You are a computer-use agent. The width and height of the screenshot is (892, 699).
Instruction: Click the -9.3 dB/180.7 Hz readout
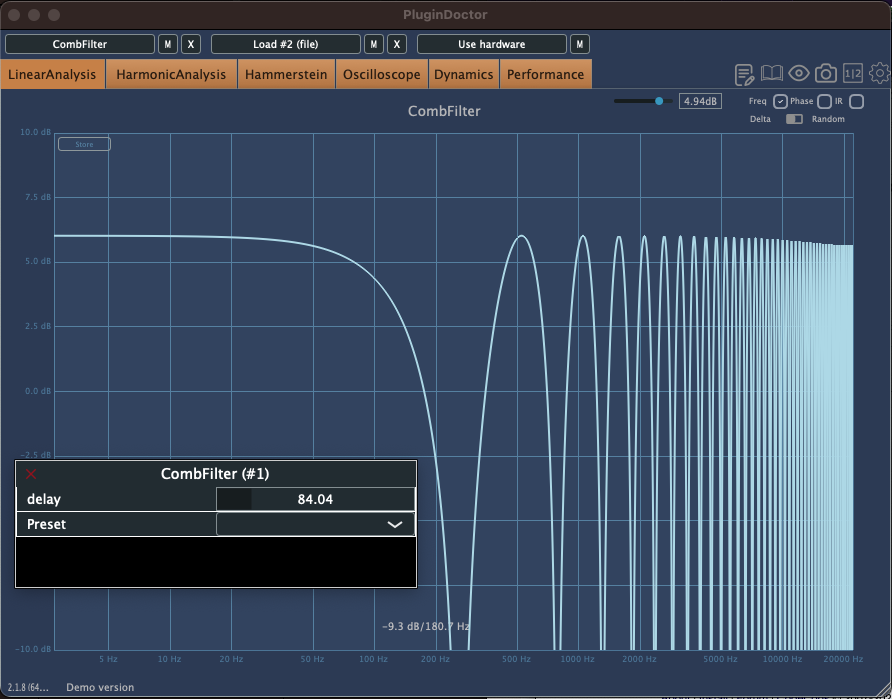click(426, 626)
